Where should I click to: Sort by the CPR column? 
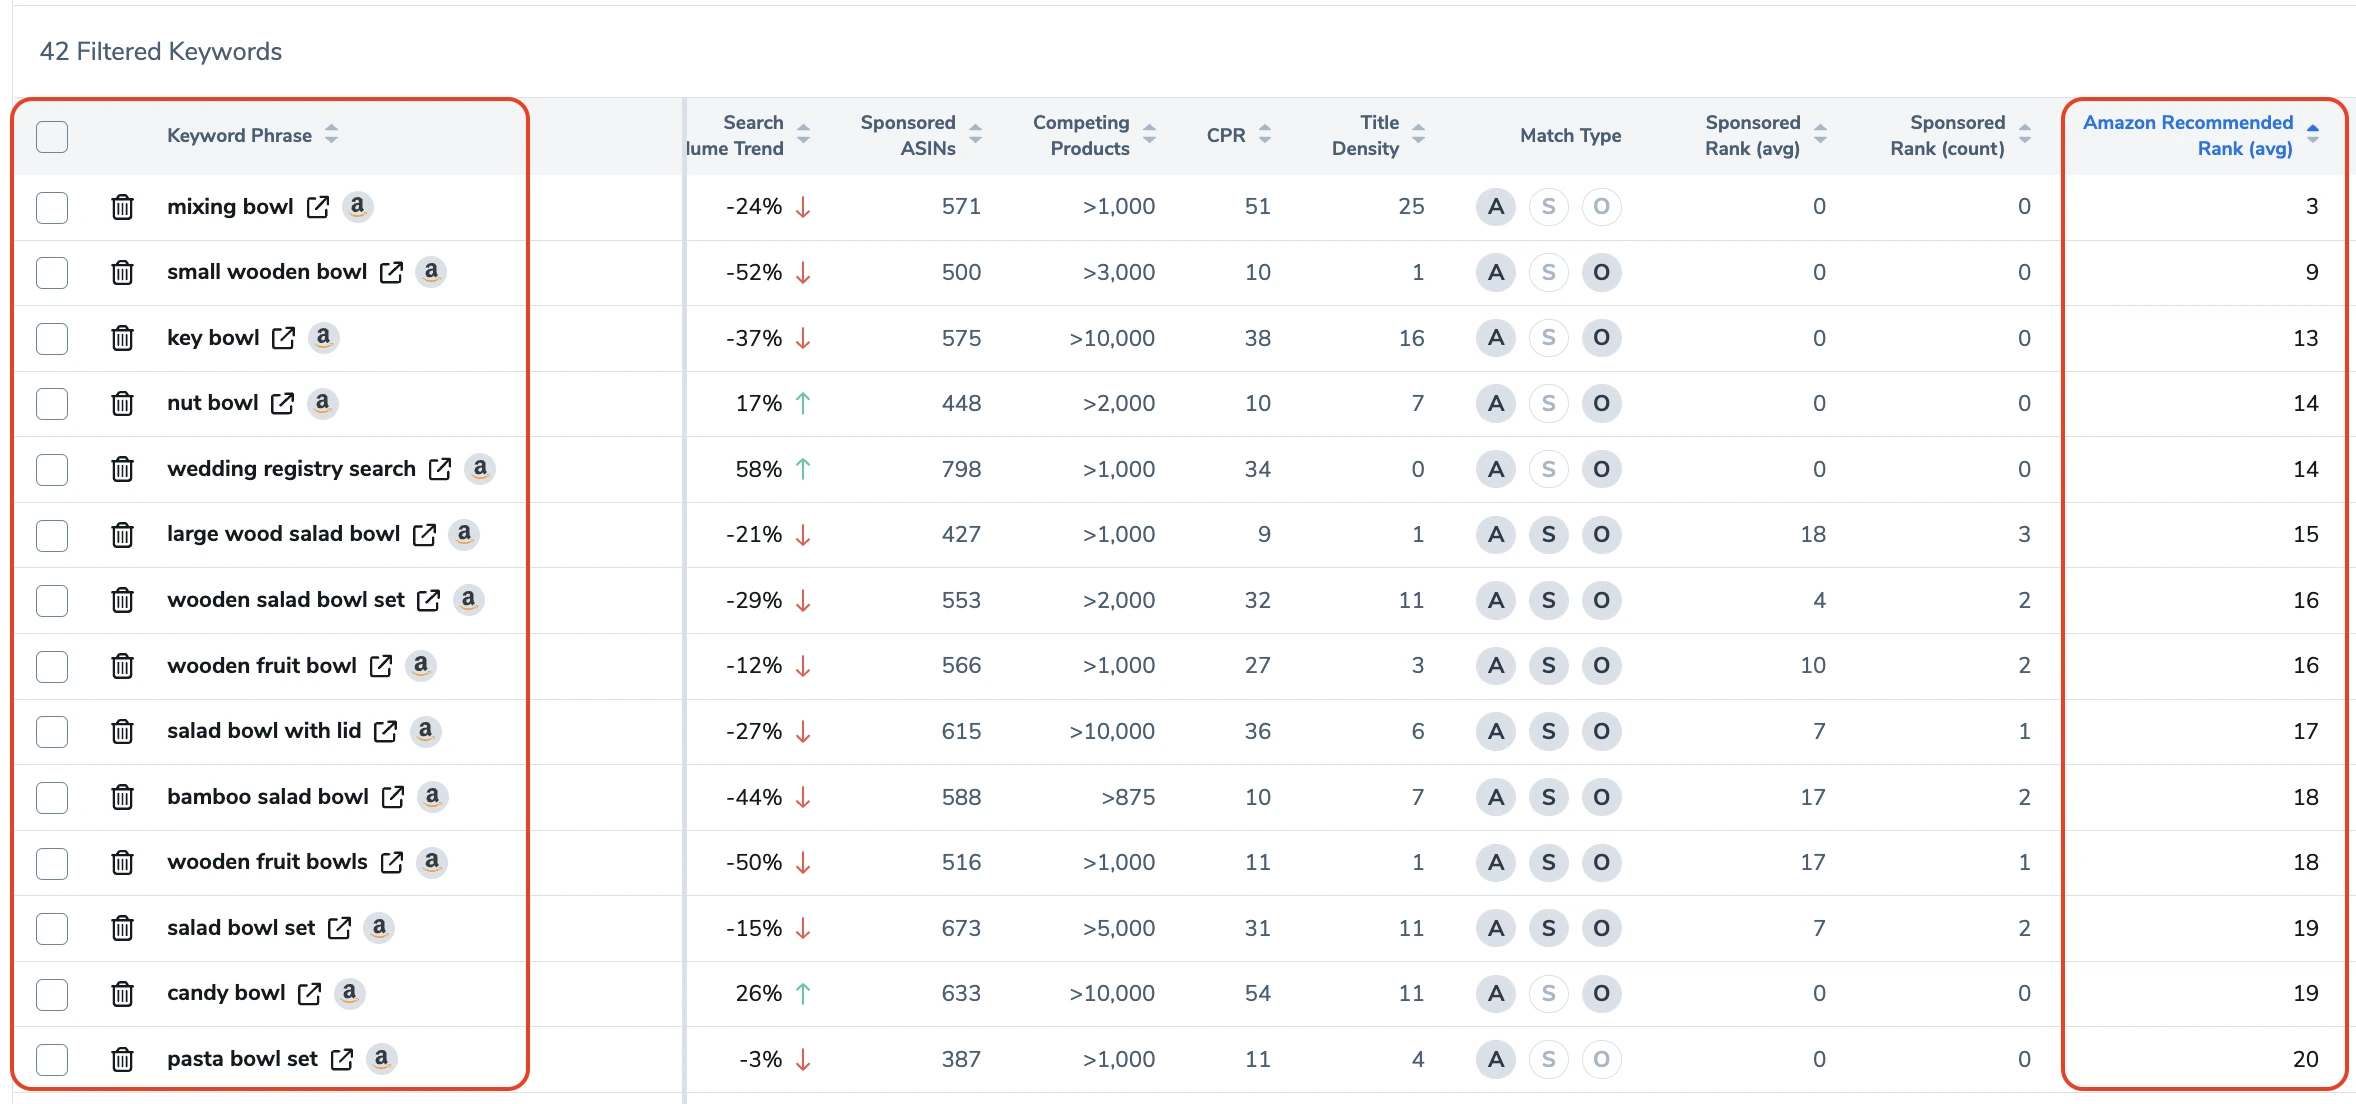coord(1265,134)
